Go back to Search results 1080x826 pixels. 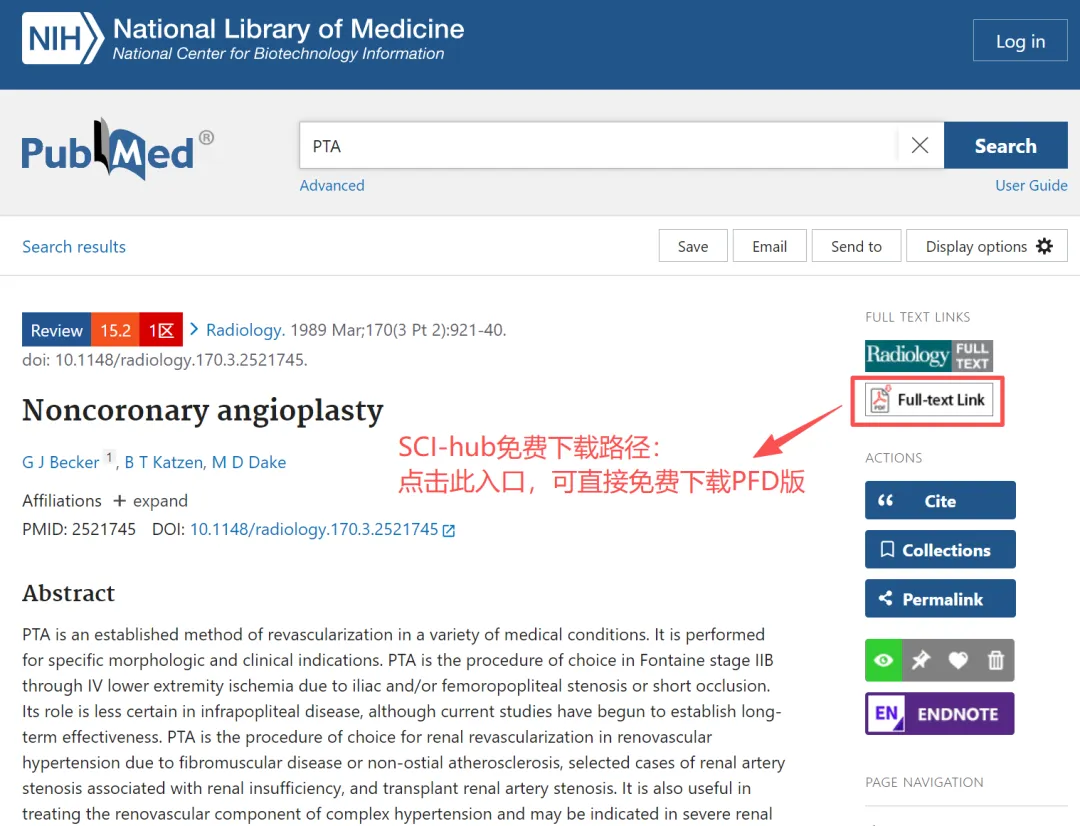coord(74,247)
